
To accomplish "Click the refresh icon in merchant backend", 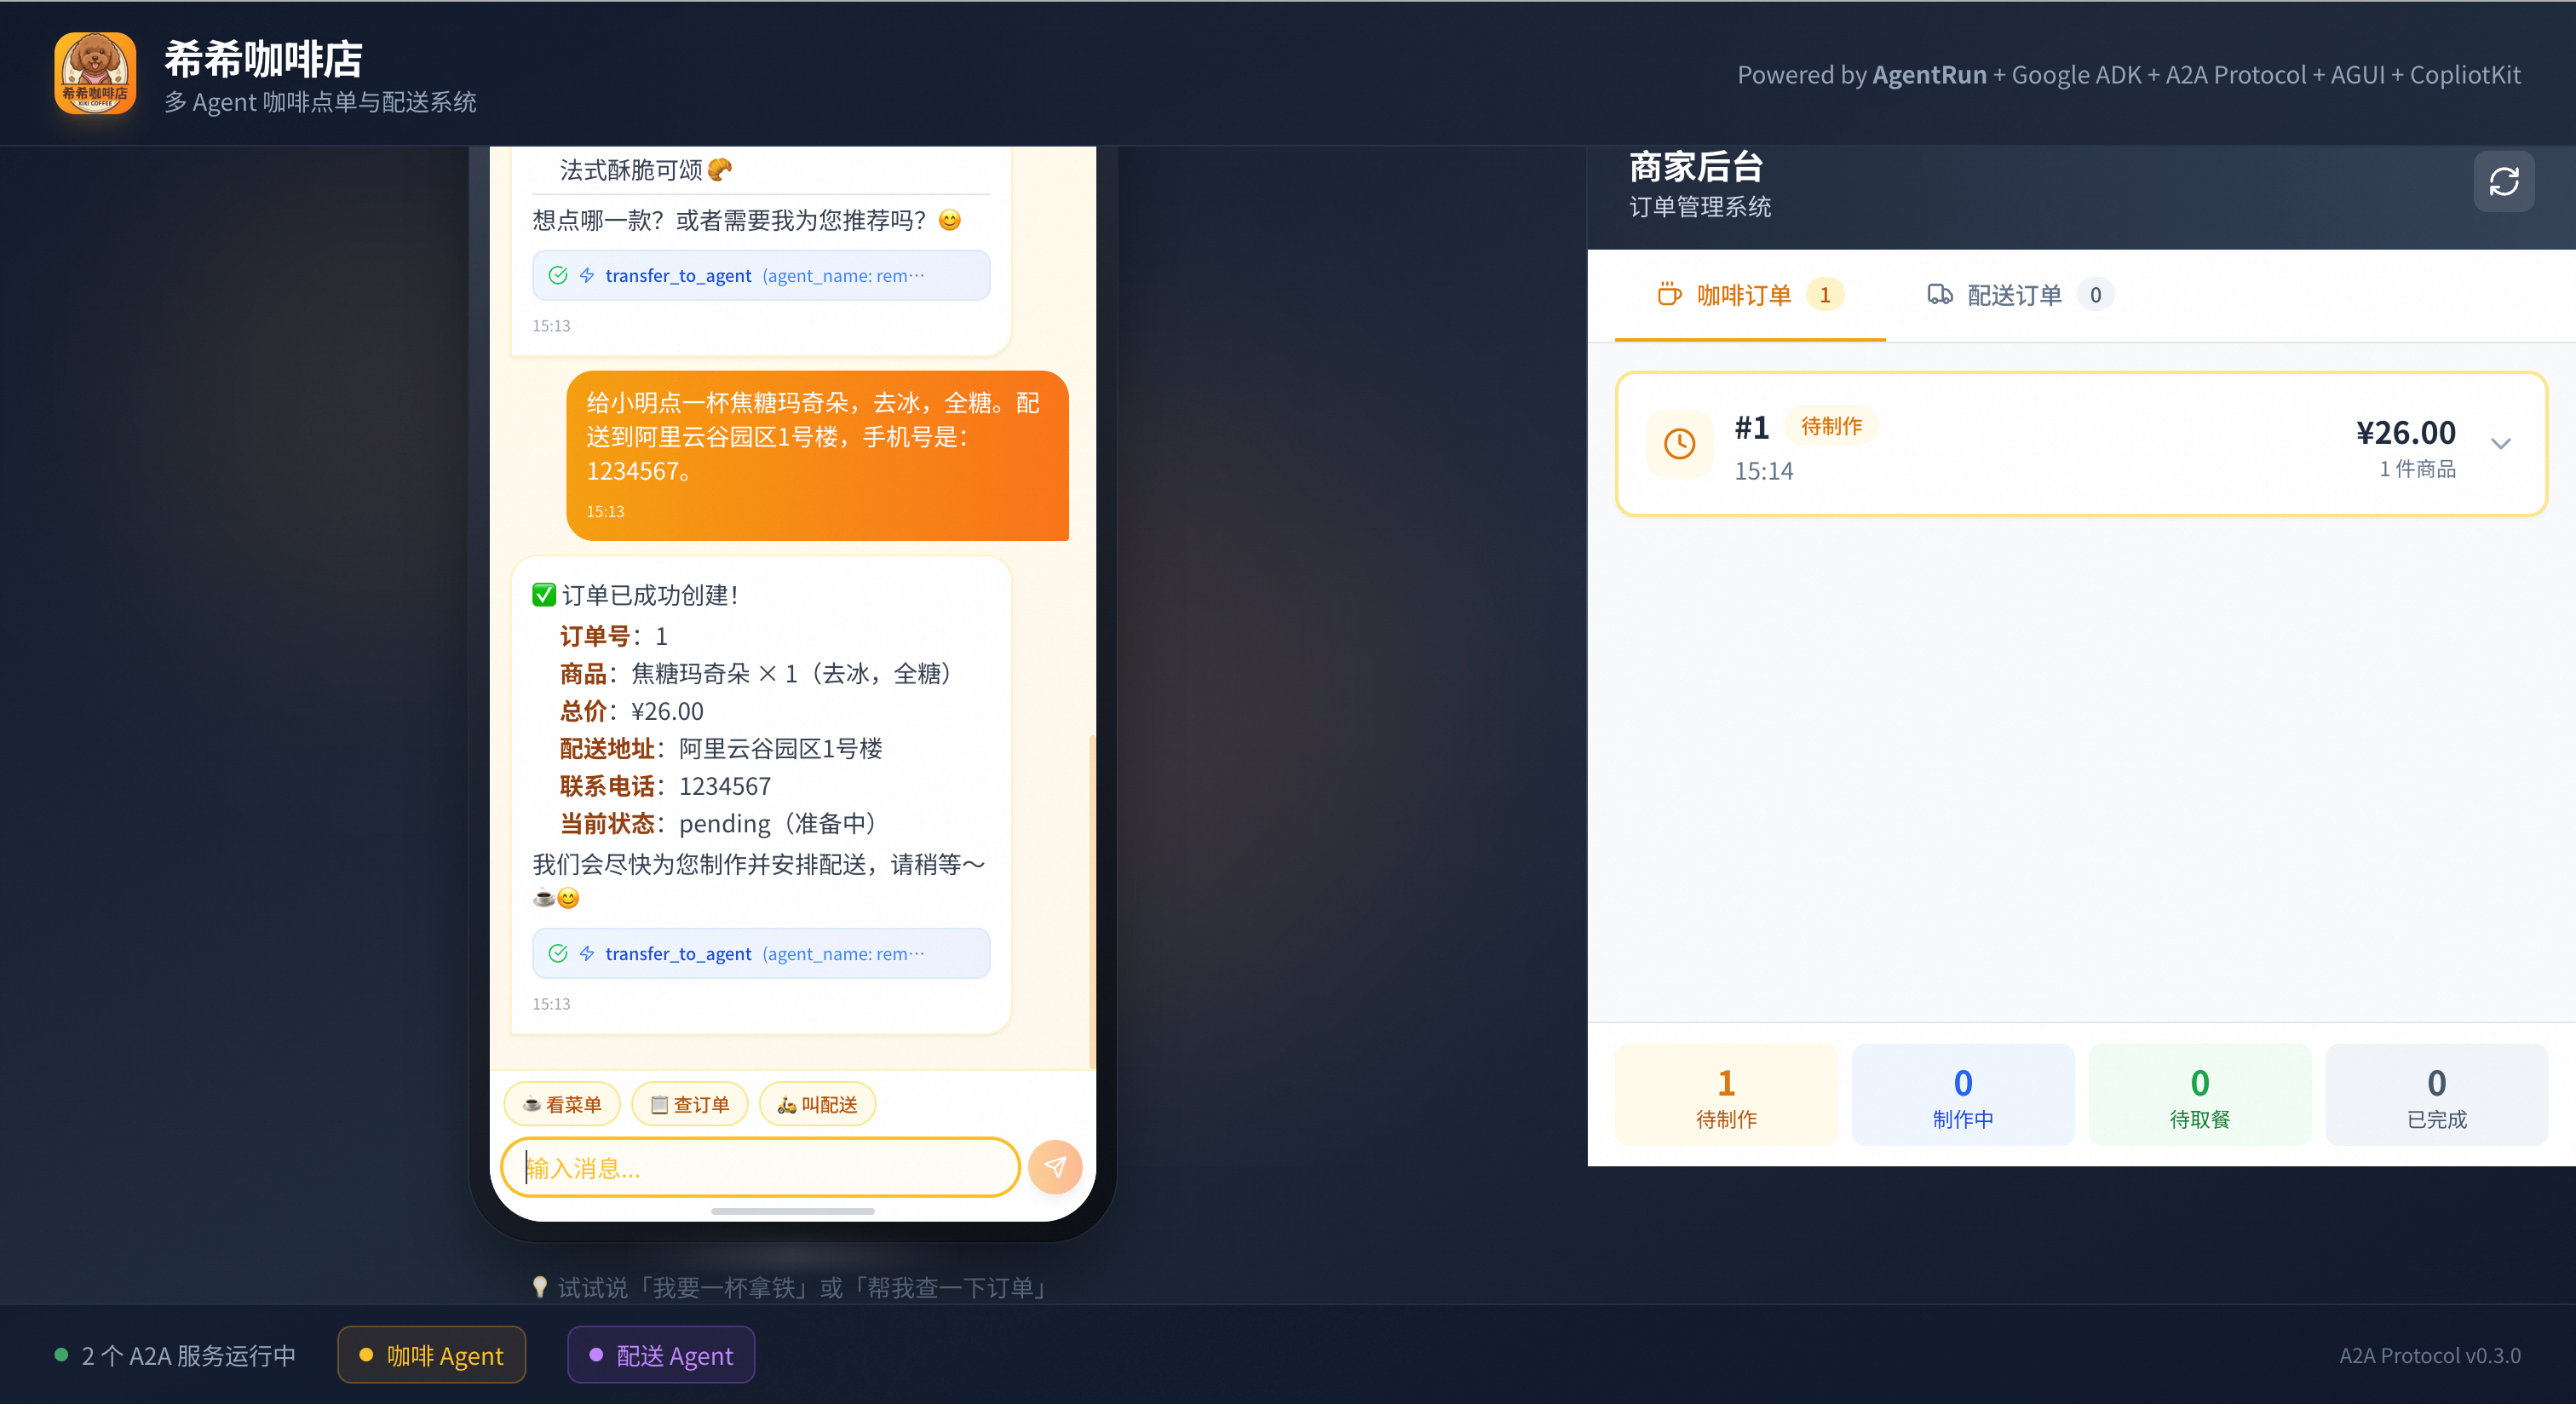I will pyautogui.click(x=2503, y=182).
